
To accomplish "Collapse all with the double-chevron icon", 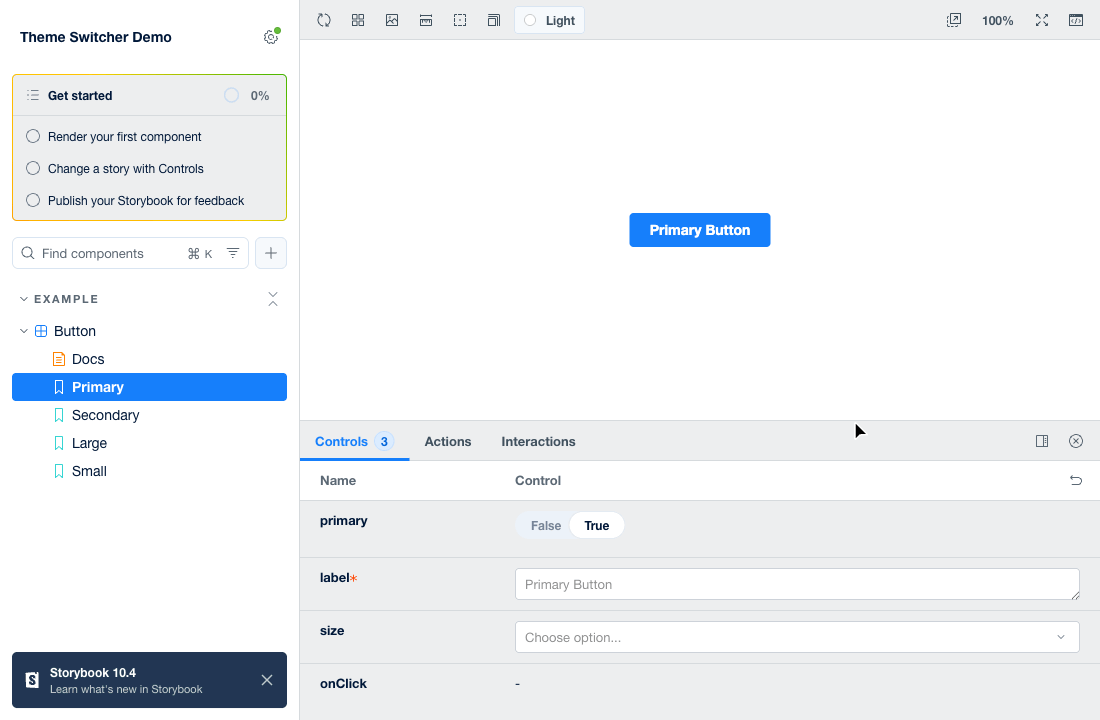I will click(x=273, y=299).
